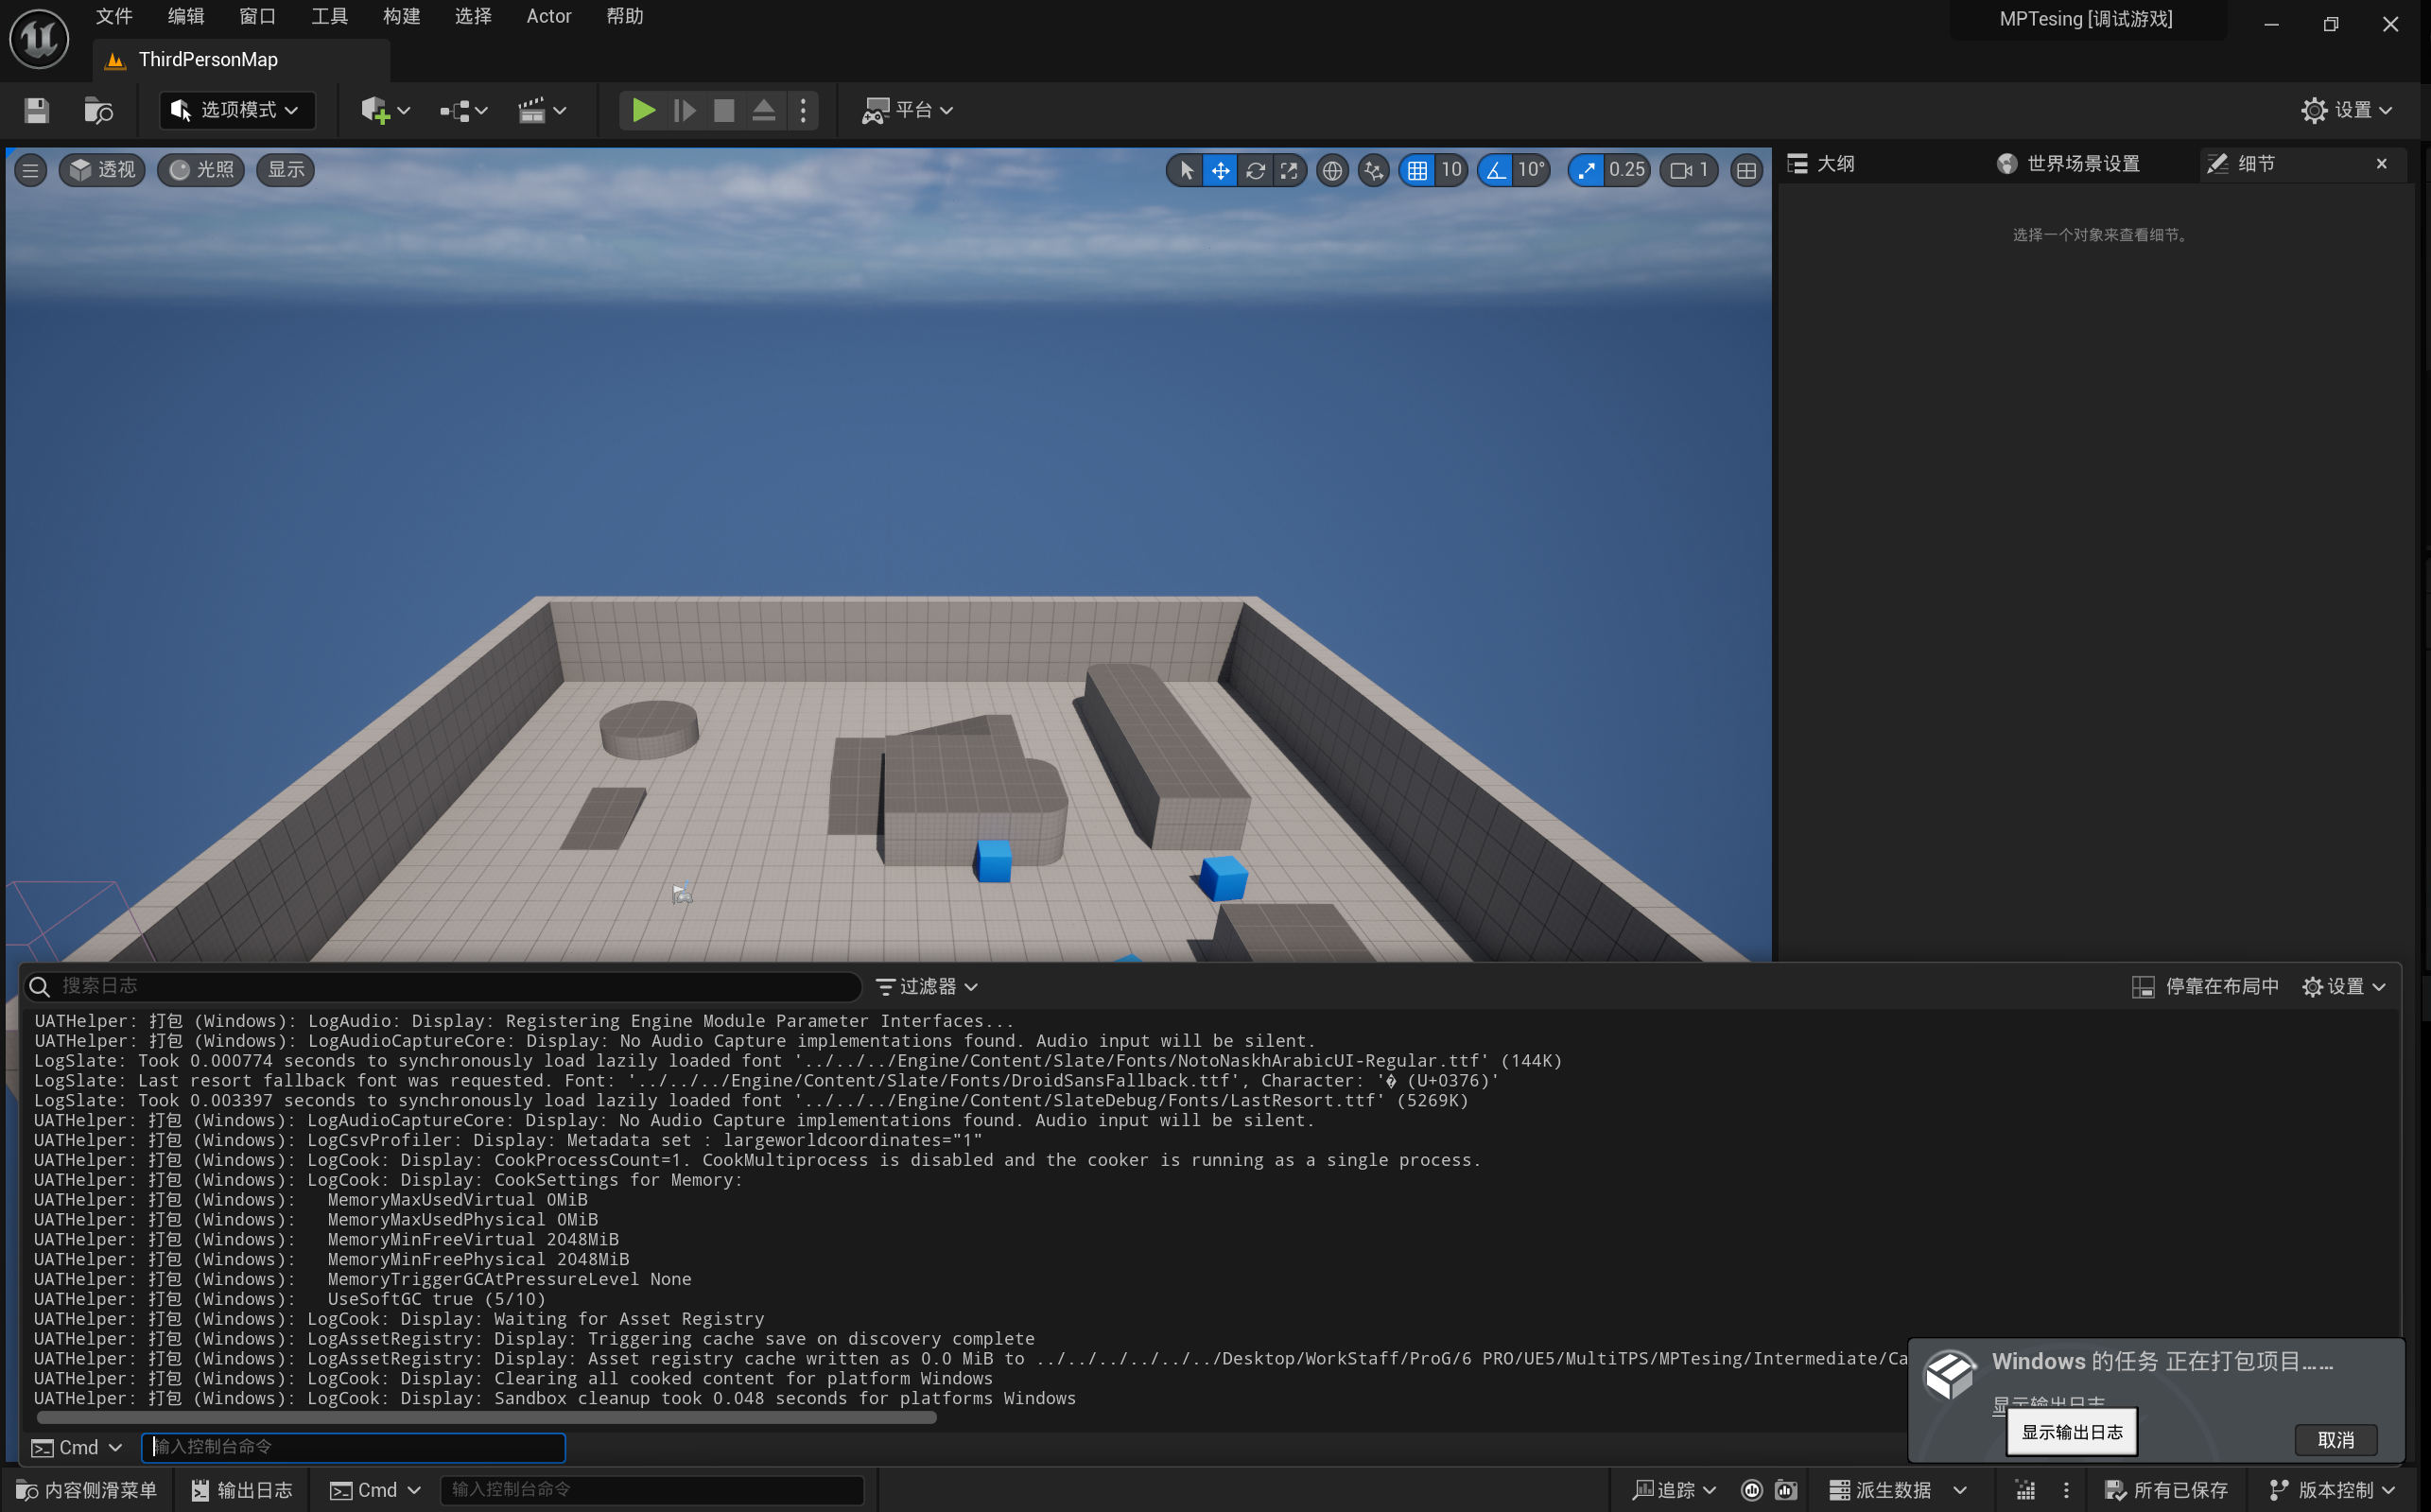Expand the add content cube-plus dropdown
The image size is (2431, 1512).
coord(385,110)
